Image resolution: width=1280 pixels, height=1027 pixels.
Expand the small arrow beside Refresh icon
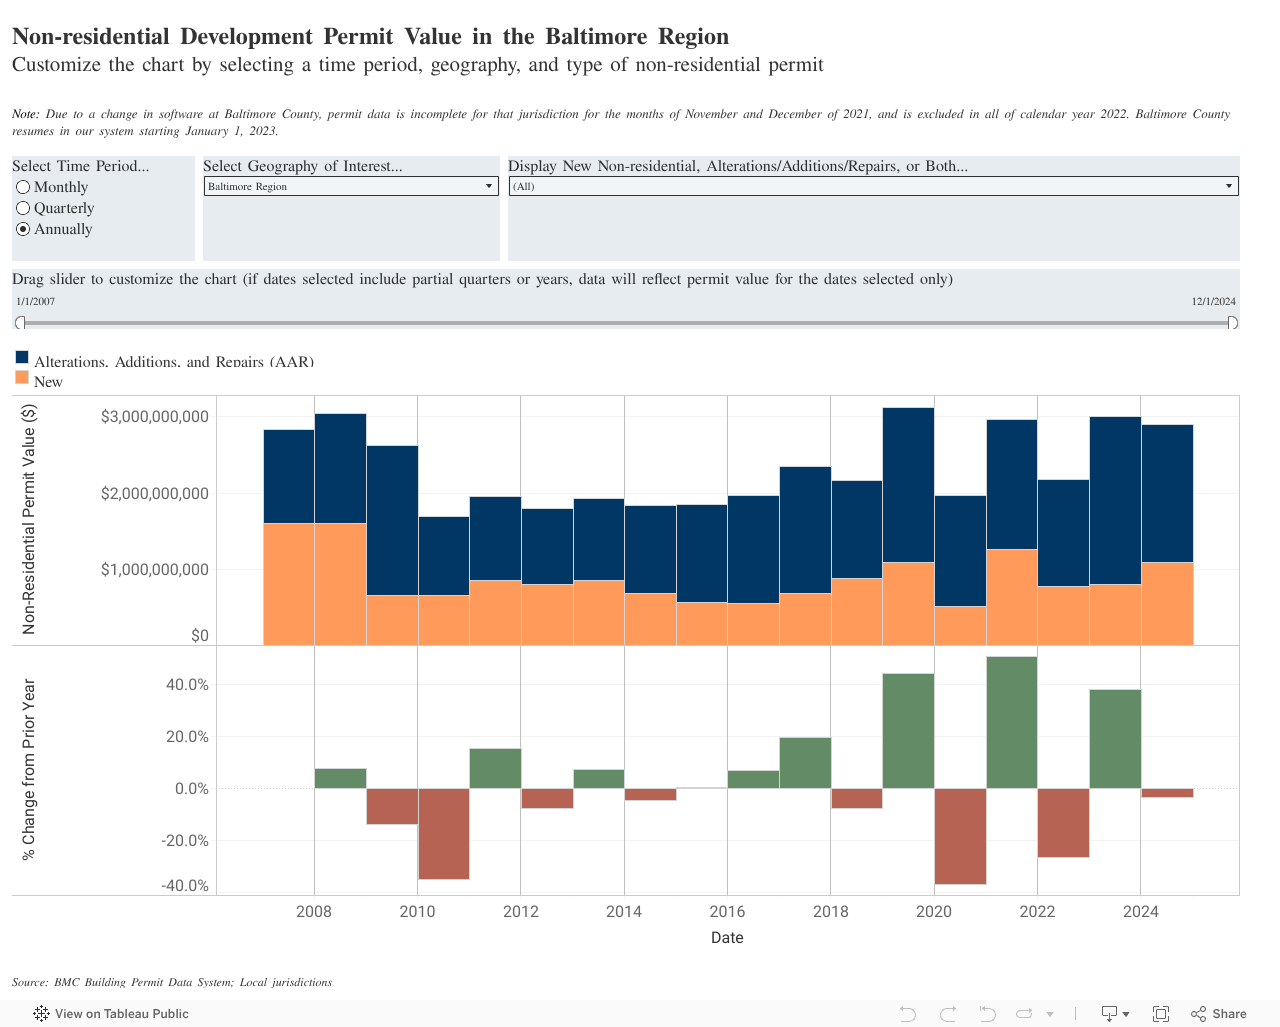coord(1050,1014)
